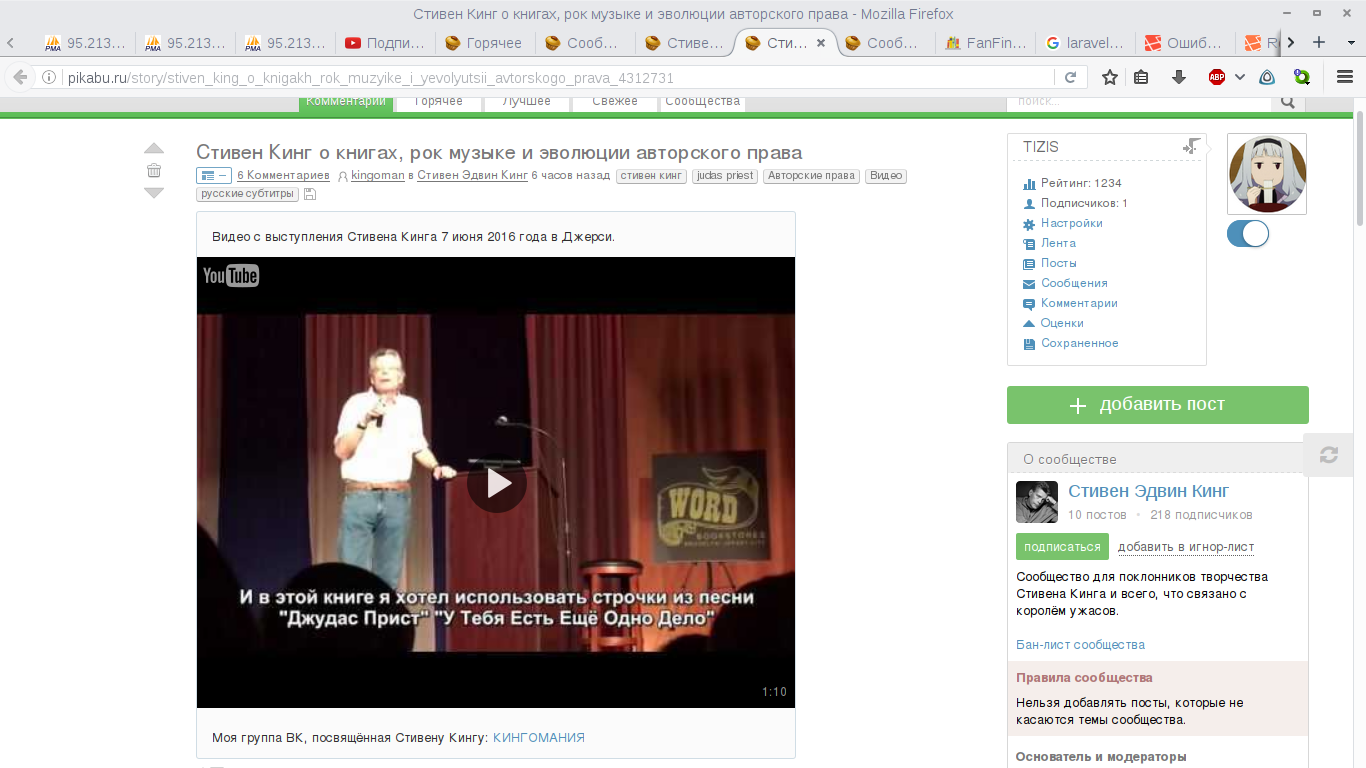1366x768 pixels.
Task: Click the trash icon beside the post
Action: pos(153,170)
